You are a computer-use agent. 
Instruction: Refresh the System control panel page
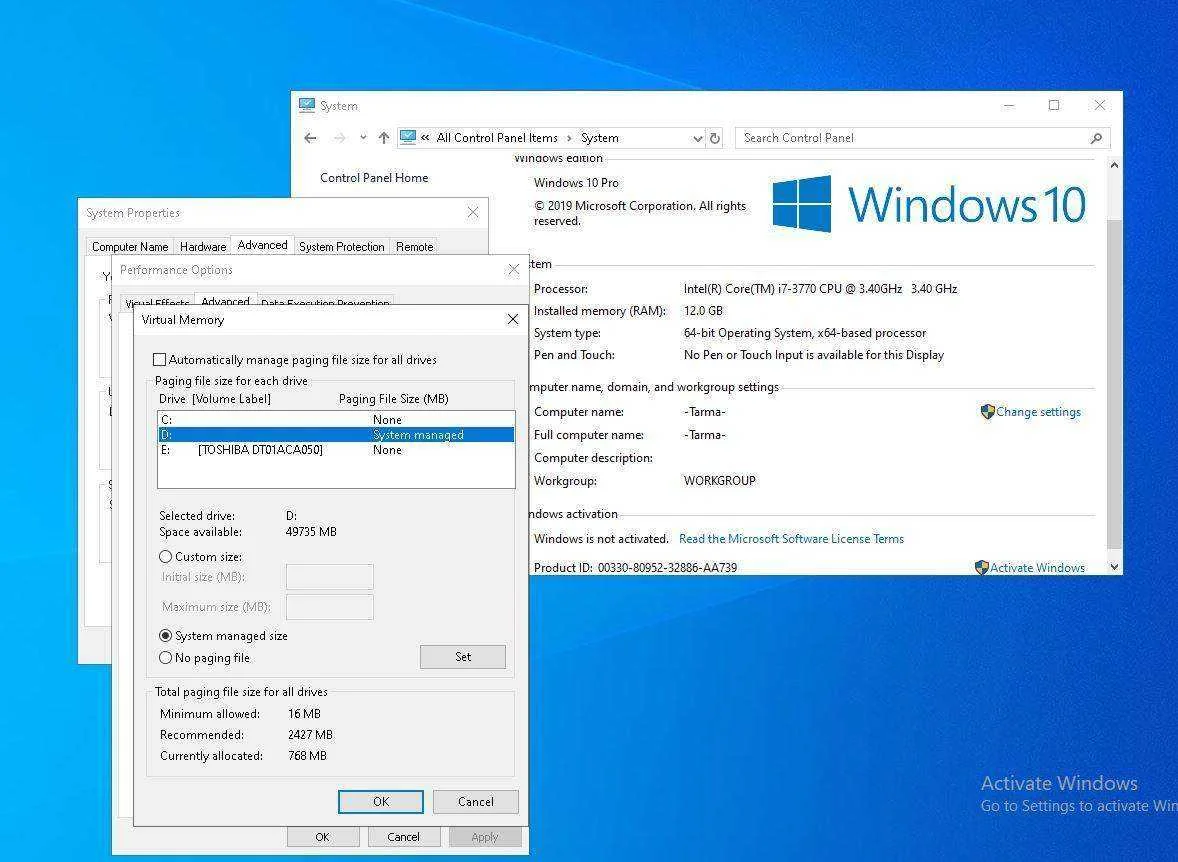[715, 138]
